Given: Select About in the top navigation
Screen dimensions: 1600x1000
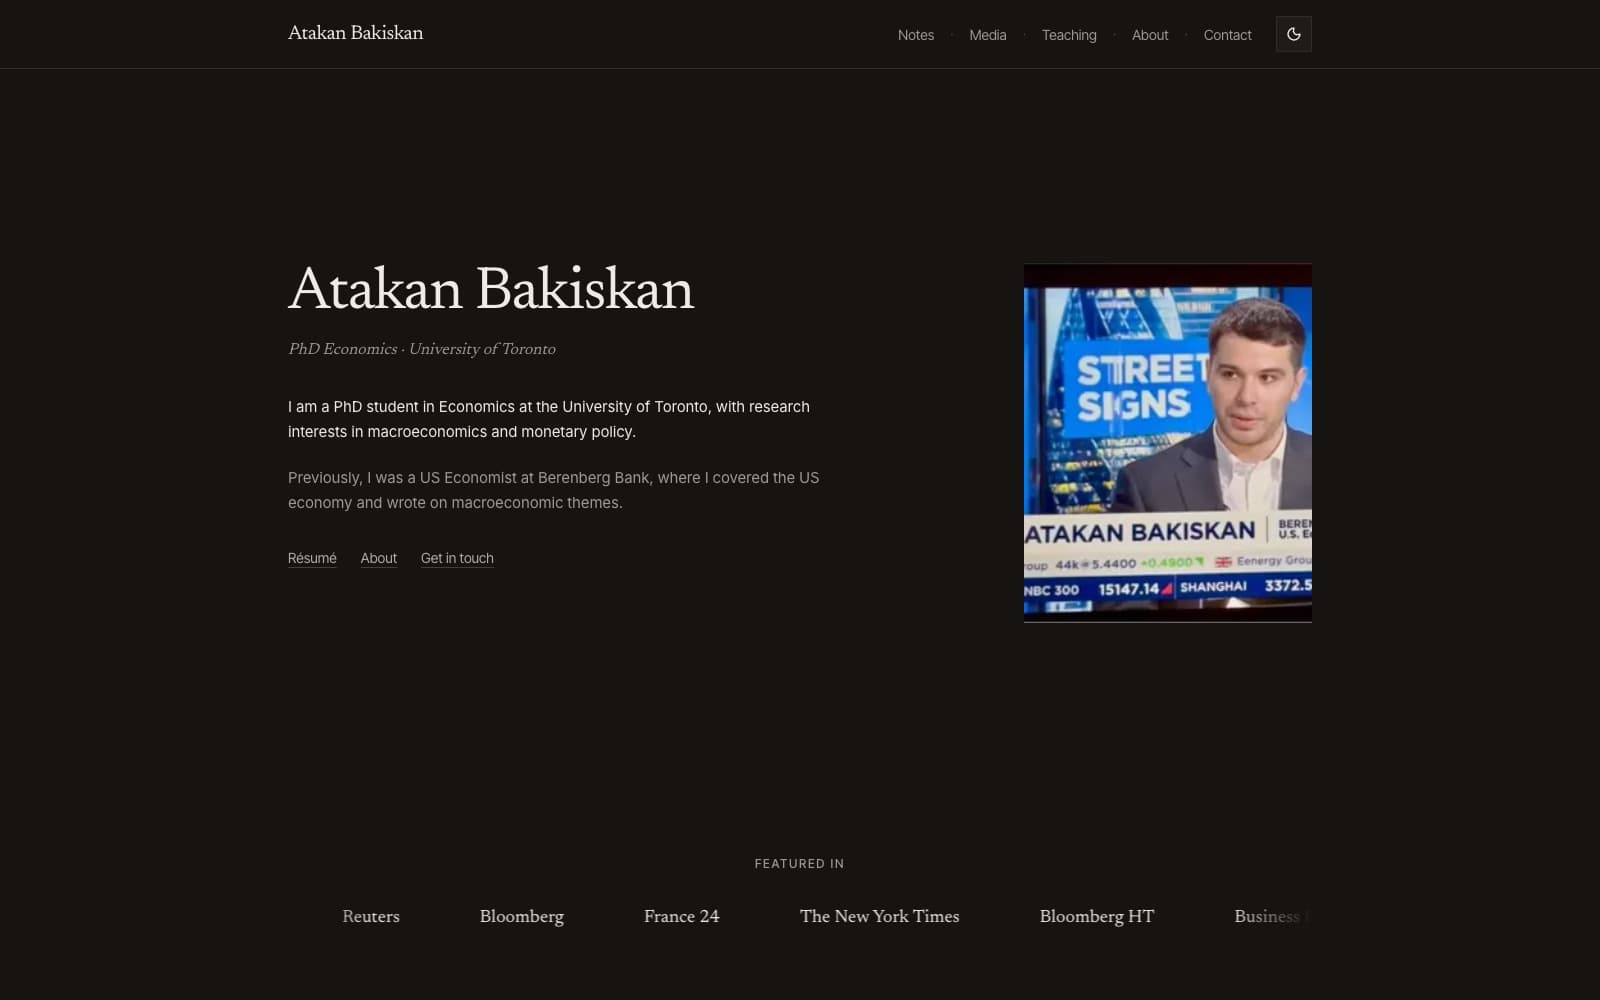Looking at the screenshot, I should (1150, 35).
